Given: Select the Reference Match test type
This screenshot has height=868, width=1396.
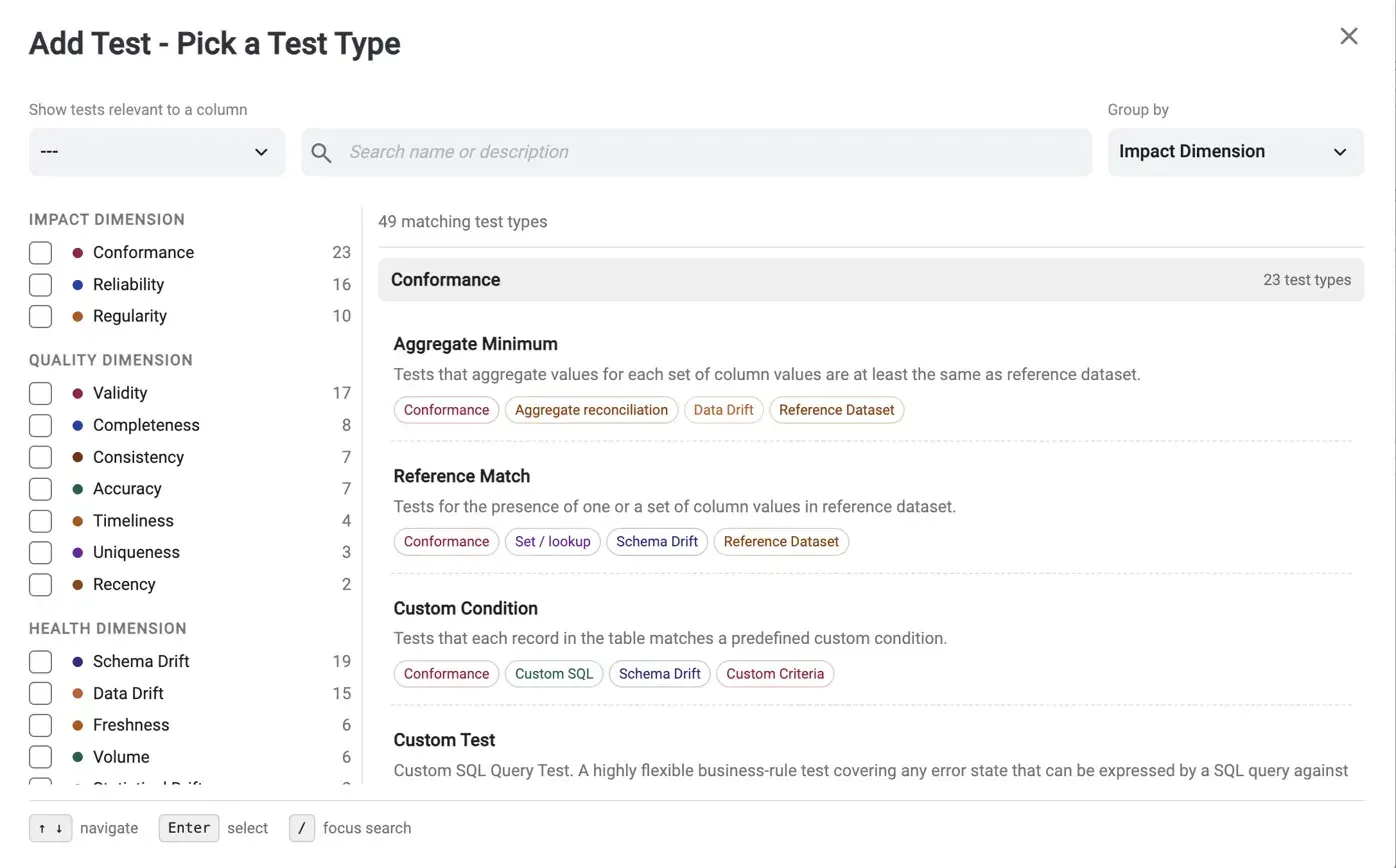Looking at the screenshot, I should pos(462,476).
